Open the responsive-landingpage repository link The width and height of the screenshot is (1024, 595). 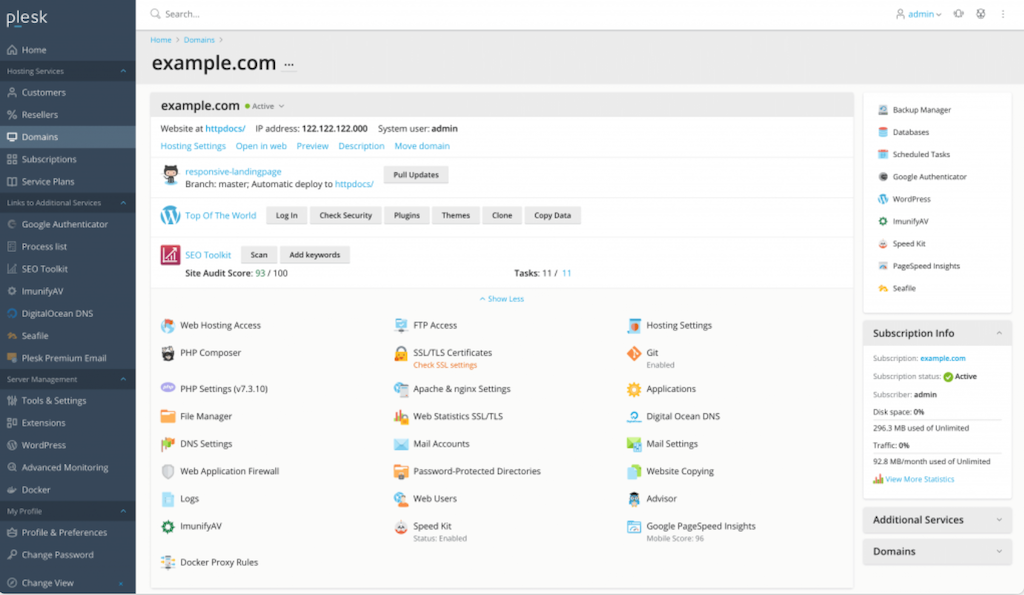coord(233,172)
